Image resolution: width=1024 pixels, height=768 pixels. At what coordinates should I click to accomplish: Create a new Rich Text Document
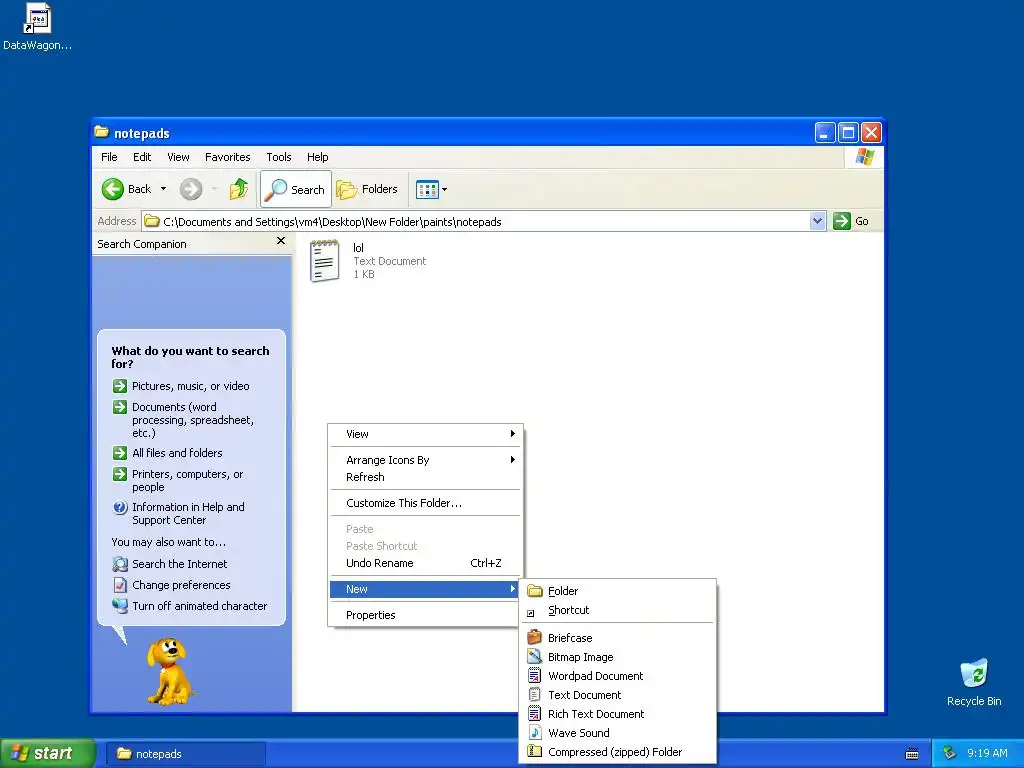tap(618, 714)
